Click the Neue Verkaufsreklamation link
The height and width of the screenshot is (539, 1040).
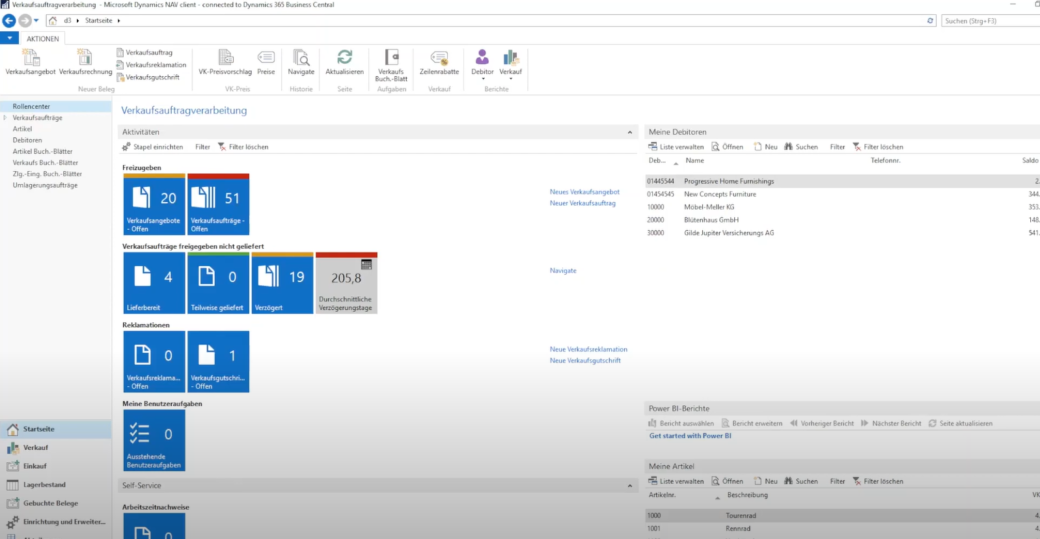(x=588, y=349)
